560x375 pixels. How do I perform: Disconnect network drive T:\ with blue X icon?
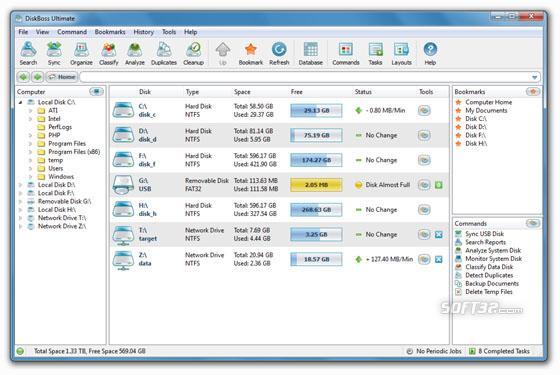click(x=439, y=235)
